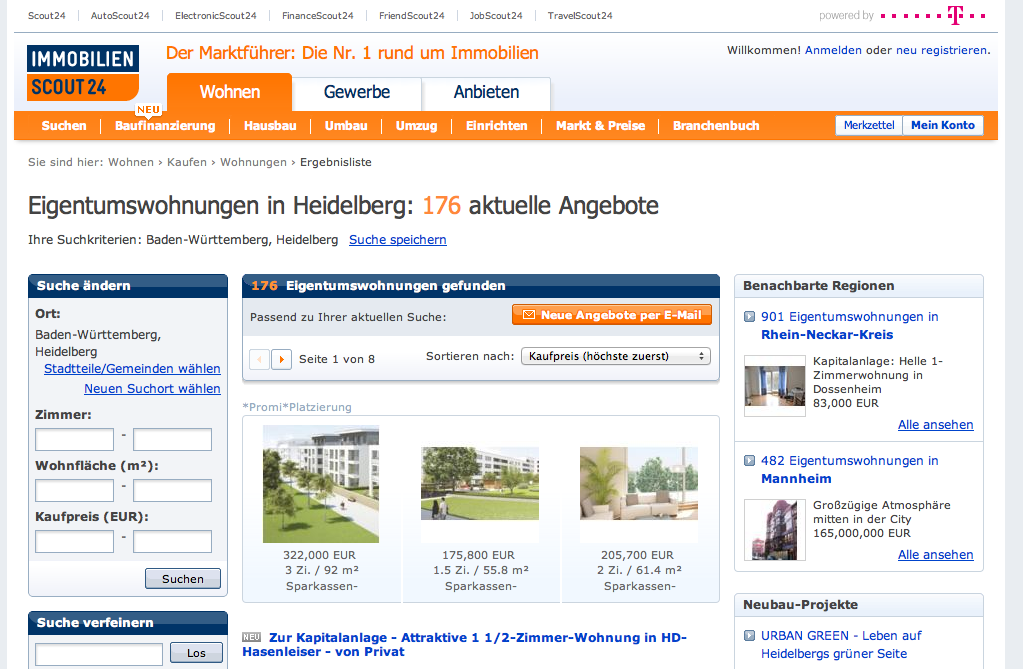Screen dimensions: 1023x669
Task: Open 901 Eigentumswohnungen in Rhein-Neckar-Kreis link
Action: tap(849, 326)
